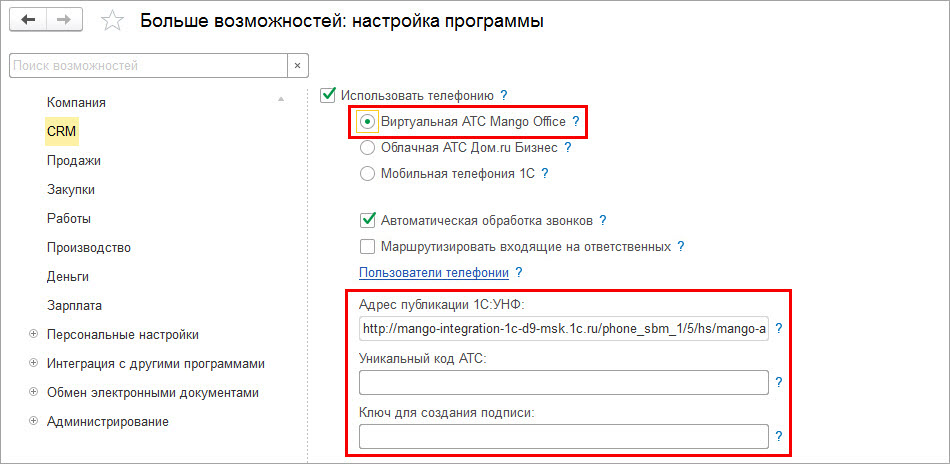Enable Маршрутизировать входящие на ответственных checkbox
950x464 pixels.
click(368, 246)
